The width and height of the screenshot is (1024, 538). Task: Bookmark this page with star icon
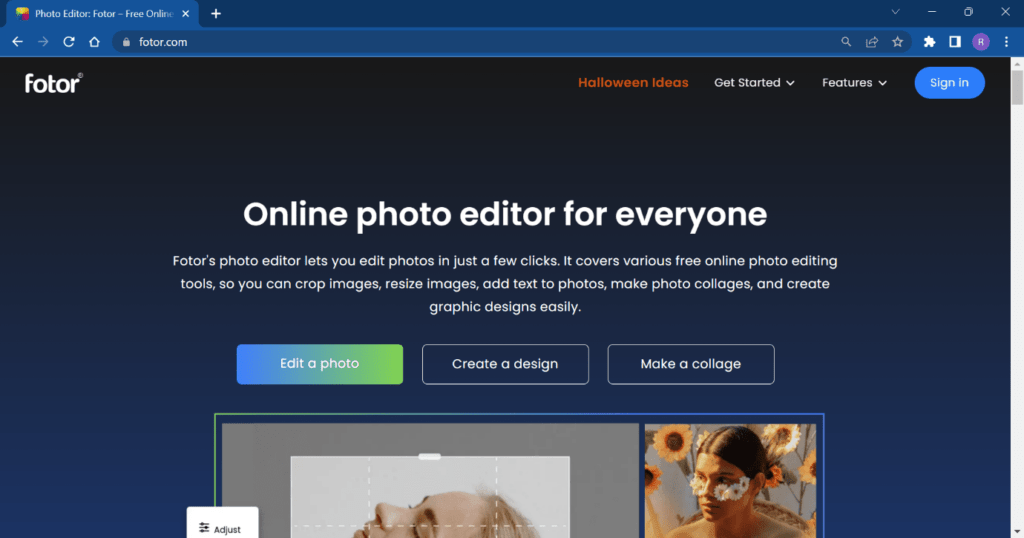pyautogui.click(x=897, y=42)
